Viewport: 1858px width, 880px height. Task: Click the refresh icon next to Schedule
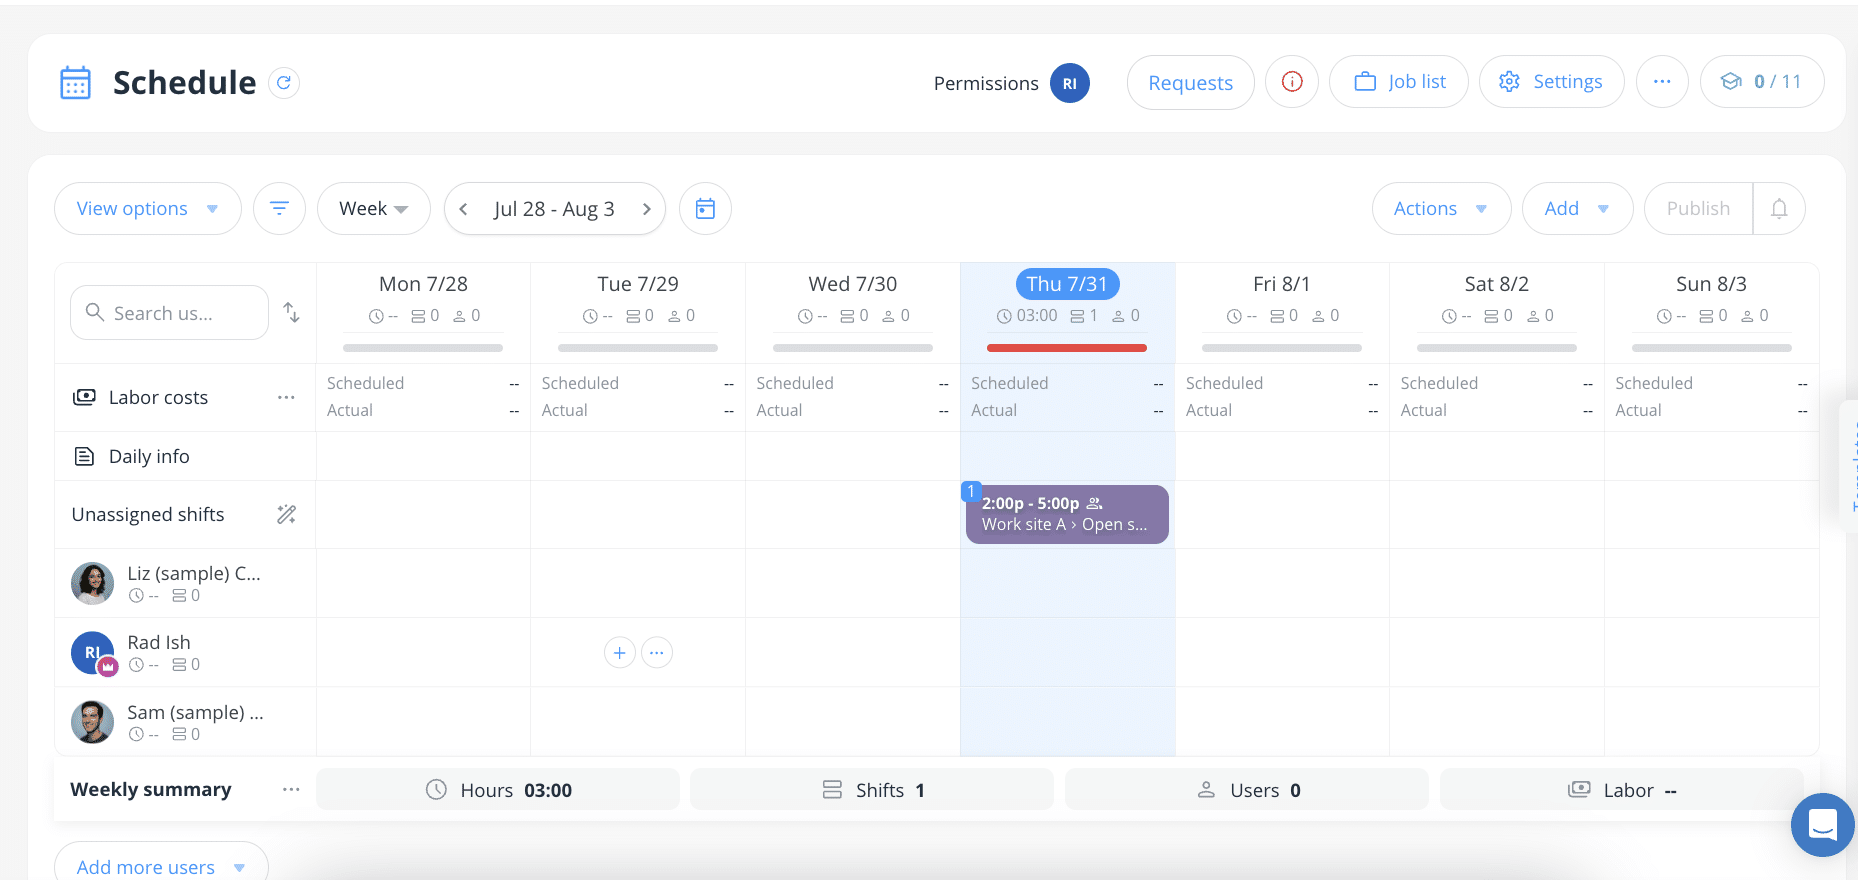284,83
